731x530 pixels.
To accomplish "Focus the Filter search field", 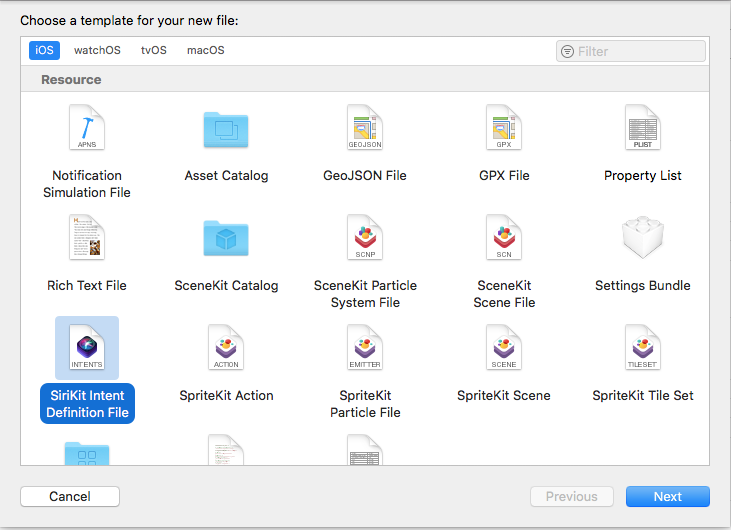I will (x=639, y=51).
